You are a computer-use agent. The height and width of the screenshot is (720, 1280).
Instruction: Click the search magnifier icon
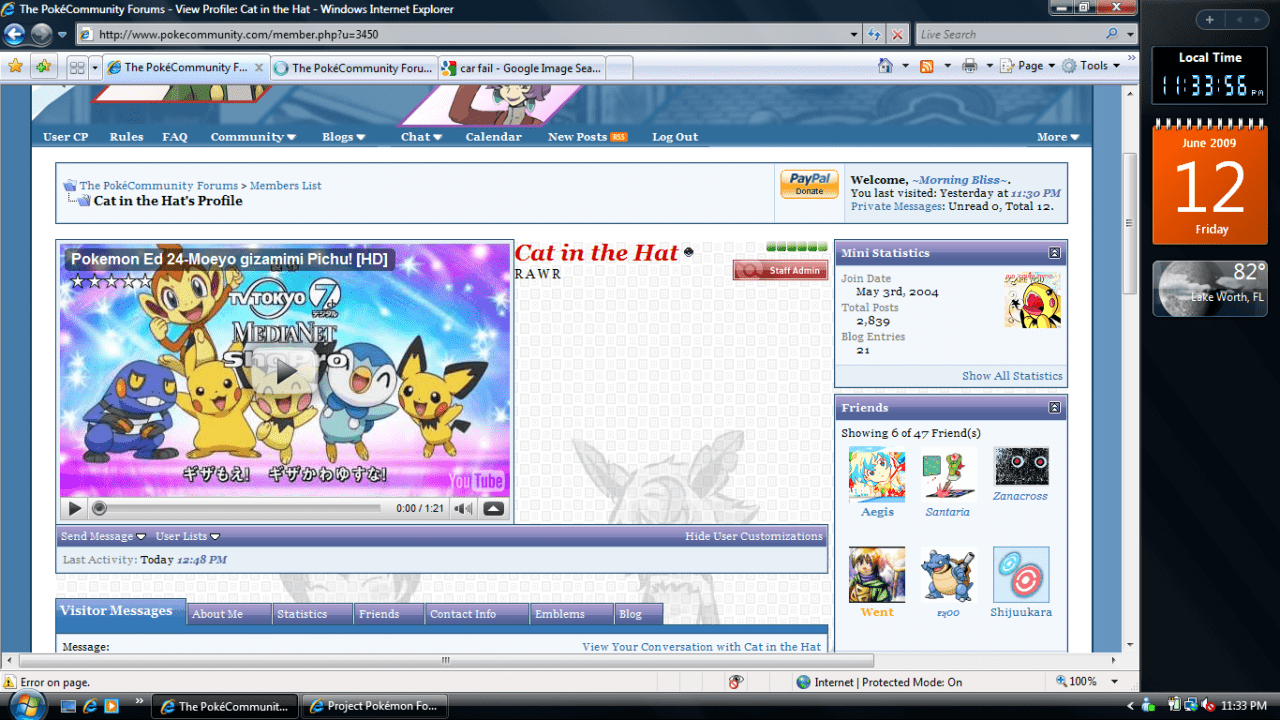click(x=1113, y=34)
